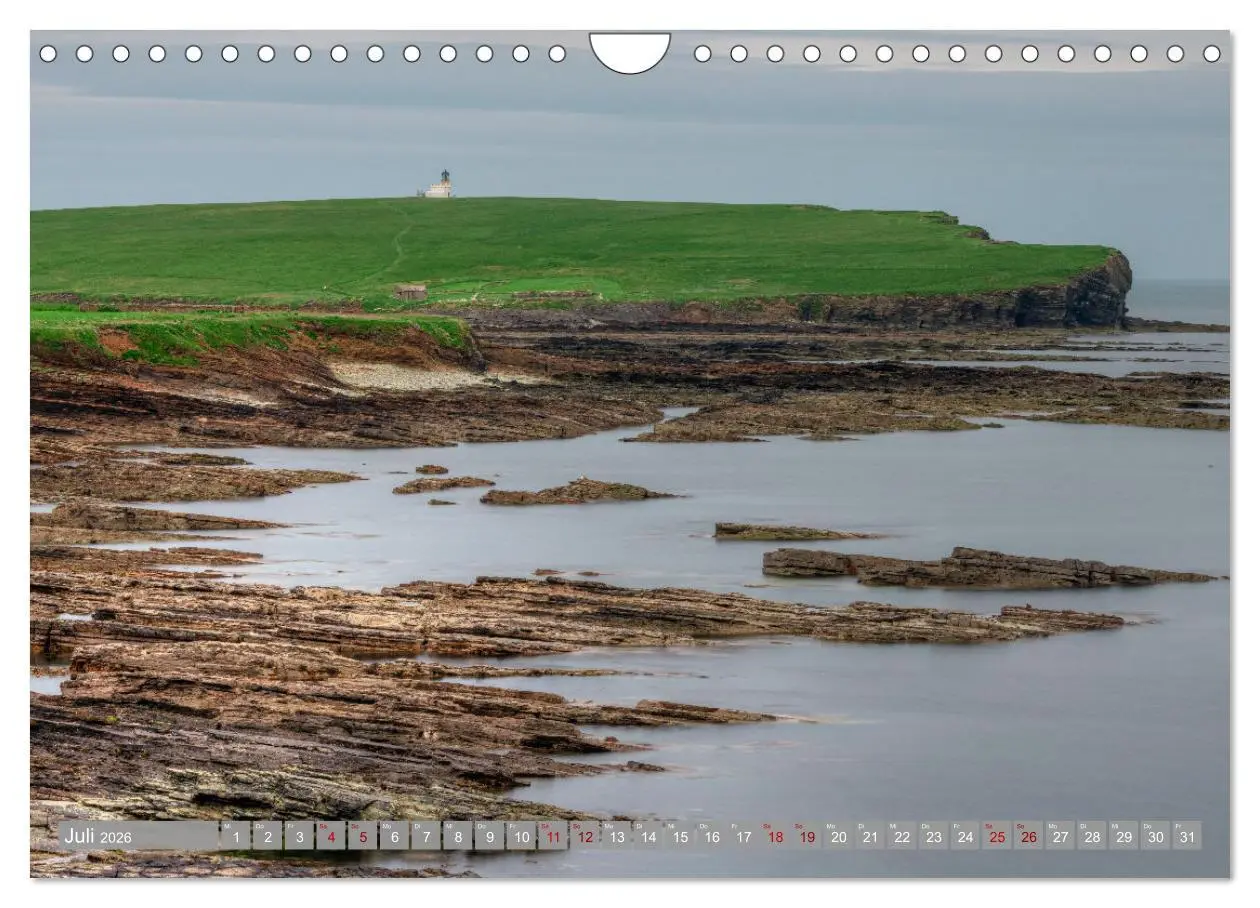
Task: Choose day 9 in the date row
Action: 489,836
